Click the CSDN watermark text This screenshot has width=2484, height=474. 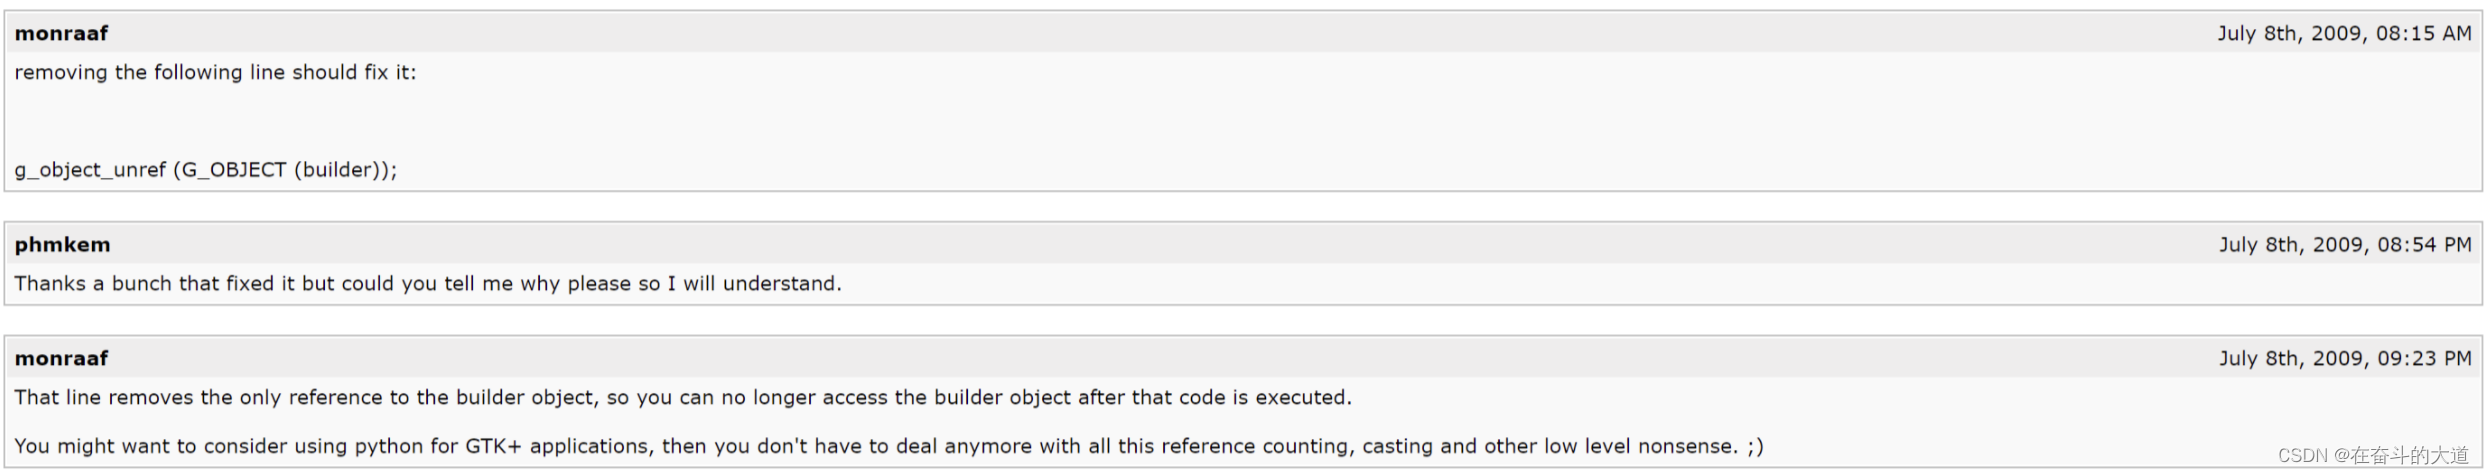[2372, 456]
